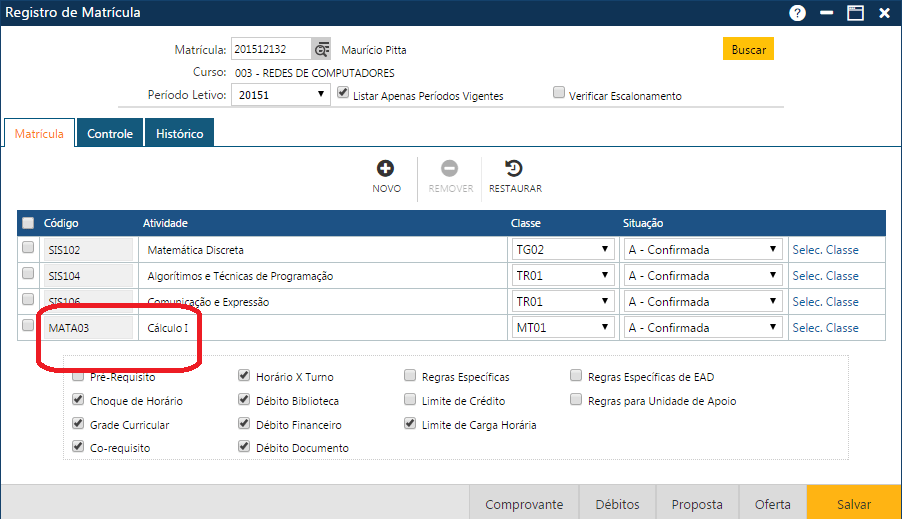The image size is (902, 519).
Task: Click the Cálculo I activity cell
Action: 322,327
